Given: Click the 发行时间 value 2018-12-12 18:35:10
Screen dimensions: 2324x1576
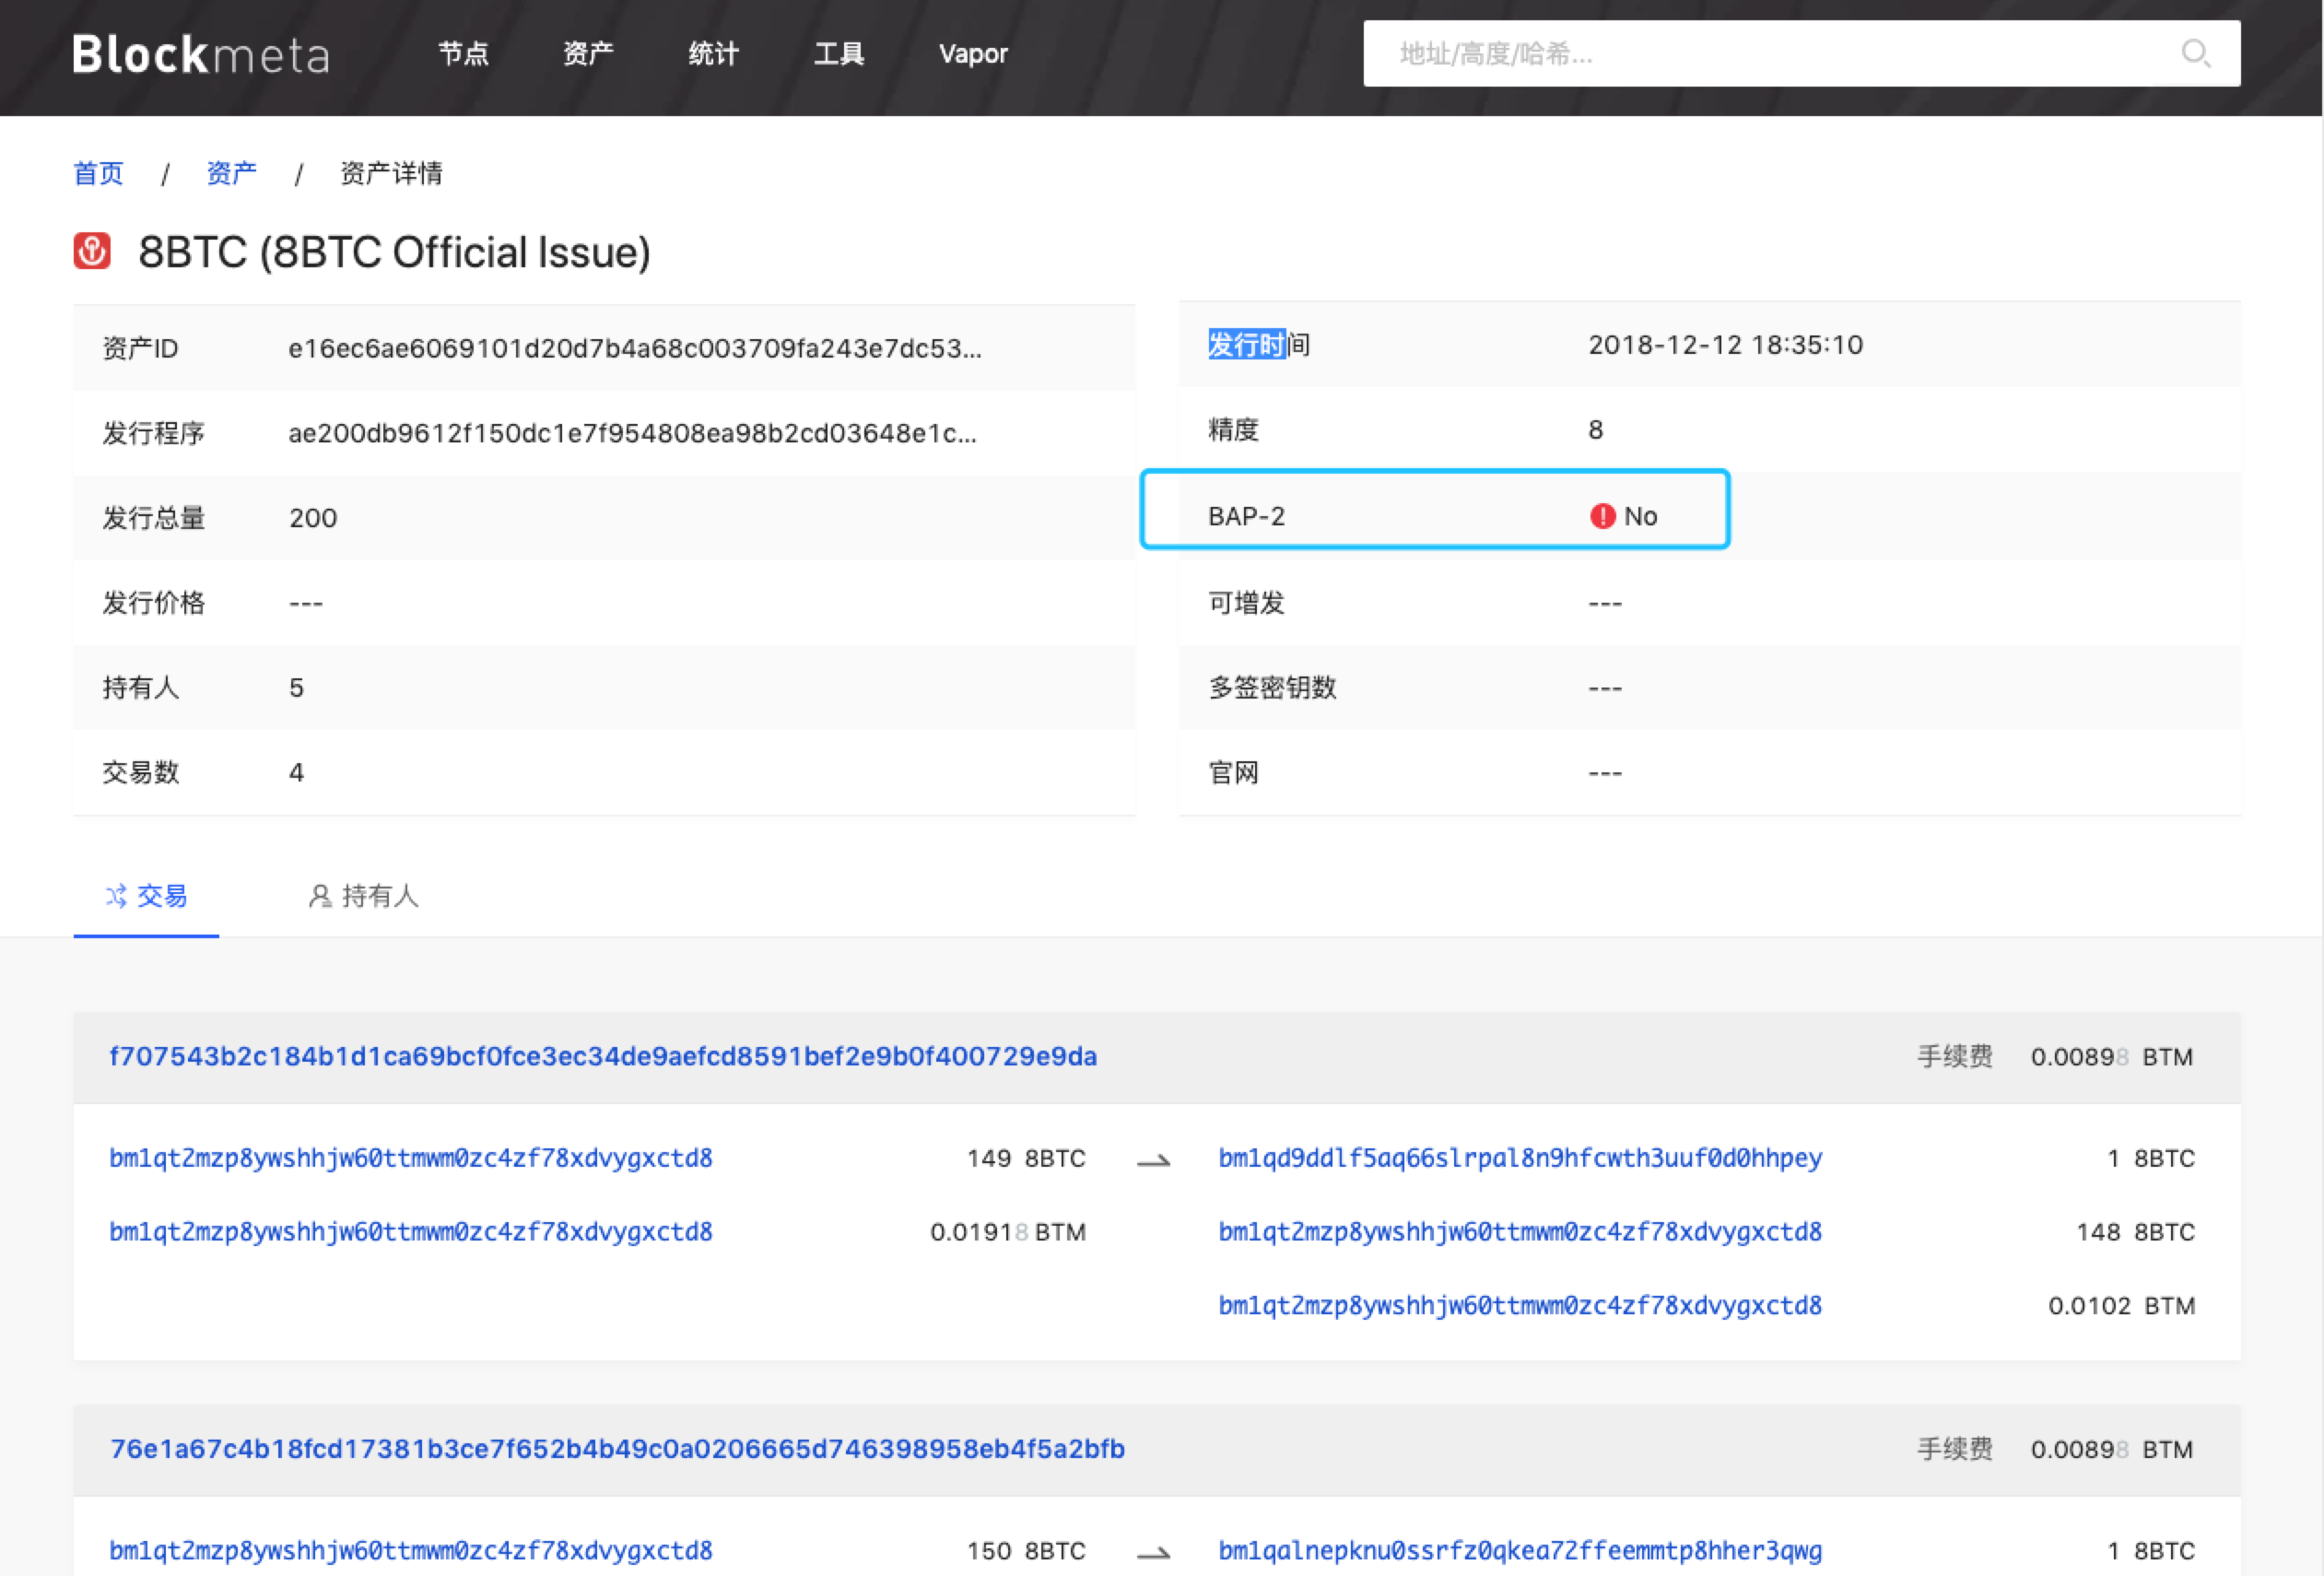Looking at the screenshot, I should (1726, 345).
